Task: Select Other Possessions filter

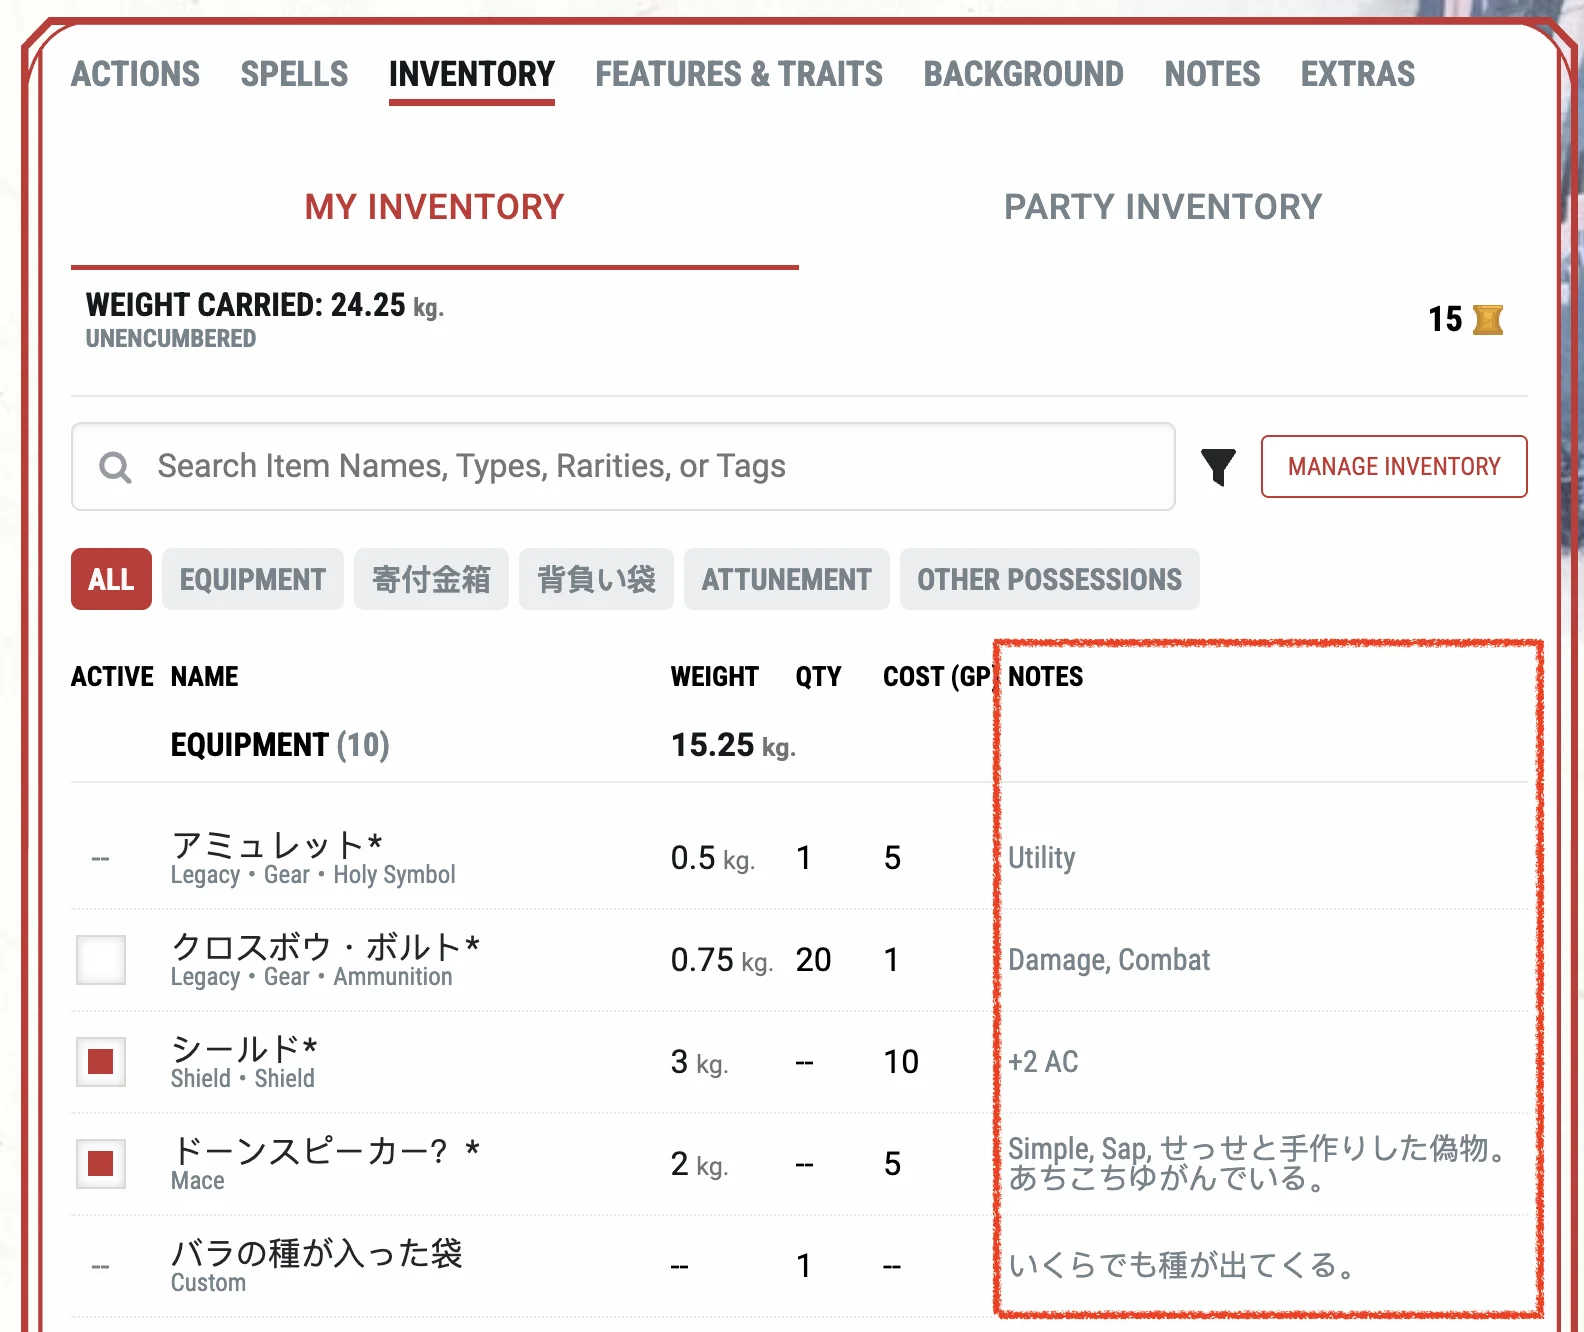Action: pos(1049,579)
